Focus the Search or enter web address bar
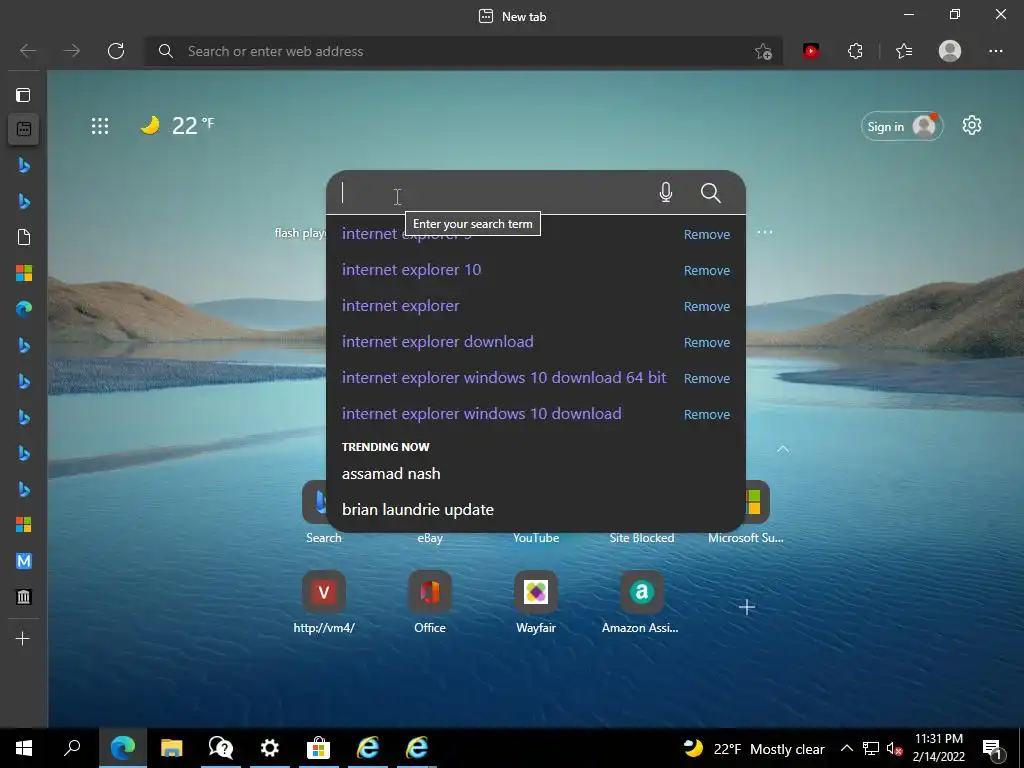Screen dimensions: 1024x768 [x=463, y=51]
